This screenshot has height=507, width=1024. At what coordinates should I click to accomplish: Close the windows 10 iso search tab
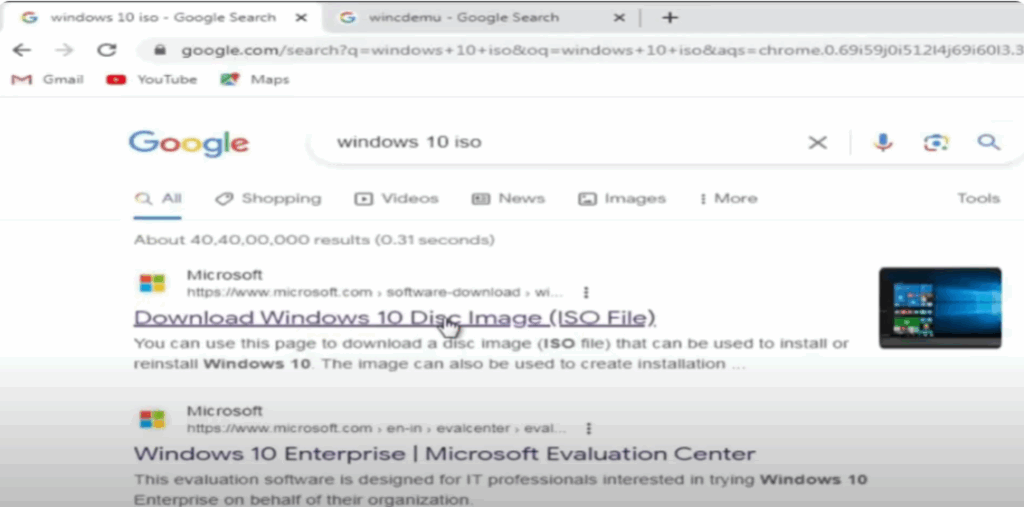pyautogui.click(x=301, y=18)
